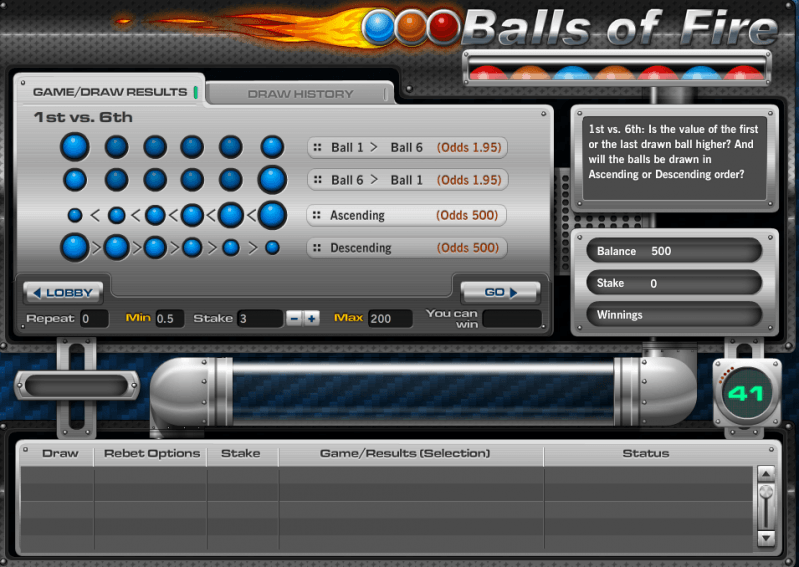Screen dimensions: 799x567
Task: Click the Stake column header in table
Action: click(241, 453)
